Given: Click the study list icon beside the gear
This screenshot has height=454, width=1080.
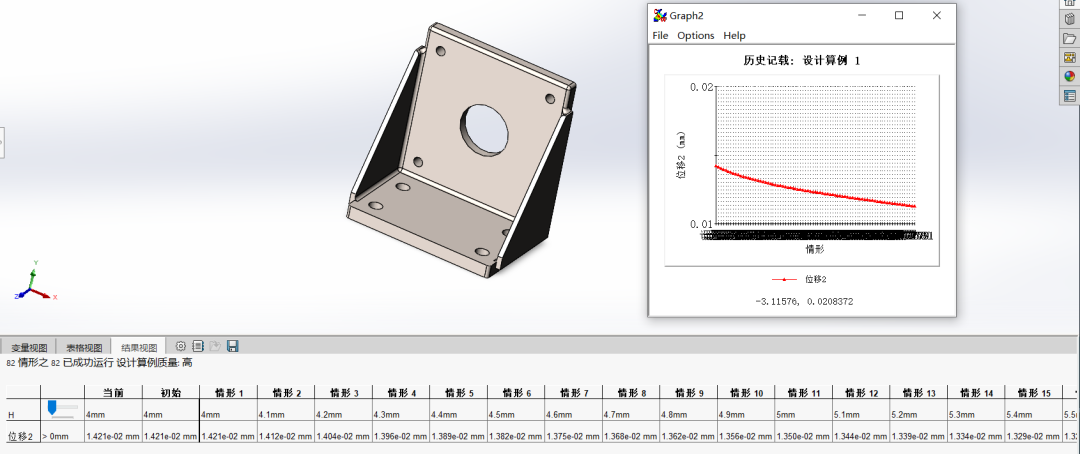Looking at the screenshot, I should click(198, 346).
